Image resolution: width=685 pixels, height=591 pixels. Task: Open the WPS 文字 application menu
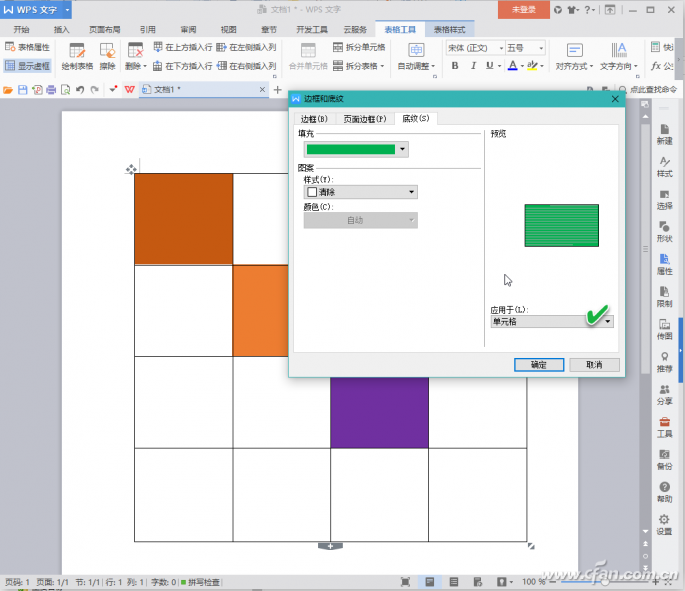(x=36, y=10)
